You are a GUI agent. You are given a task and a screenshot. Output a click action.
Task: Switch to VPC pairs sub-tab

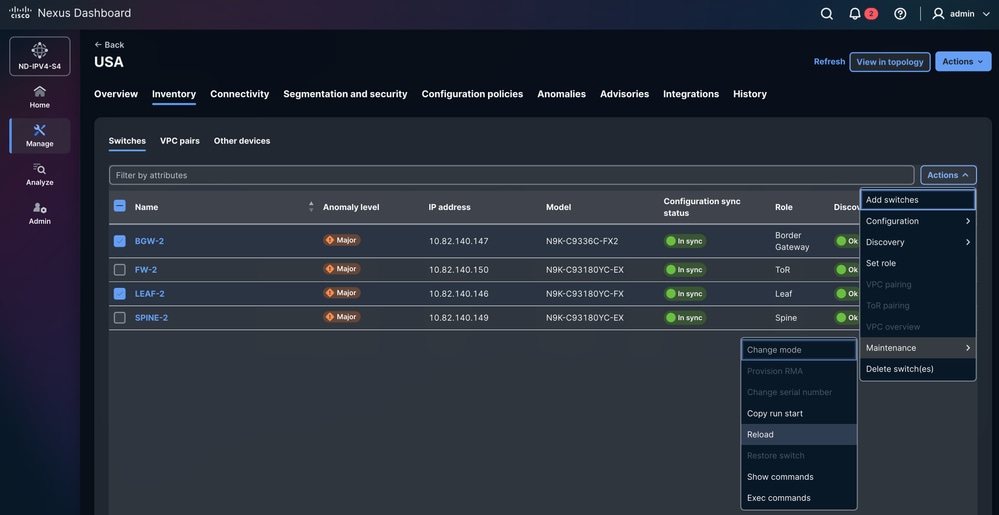click(x=180, y=141)
